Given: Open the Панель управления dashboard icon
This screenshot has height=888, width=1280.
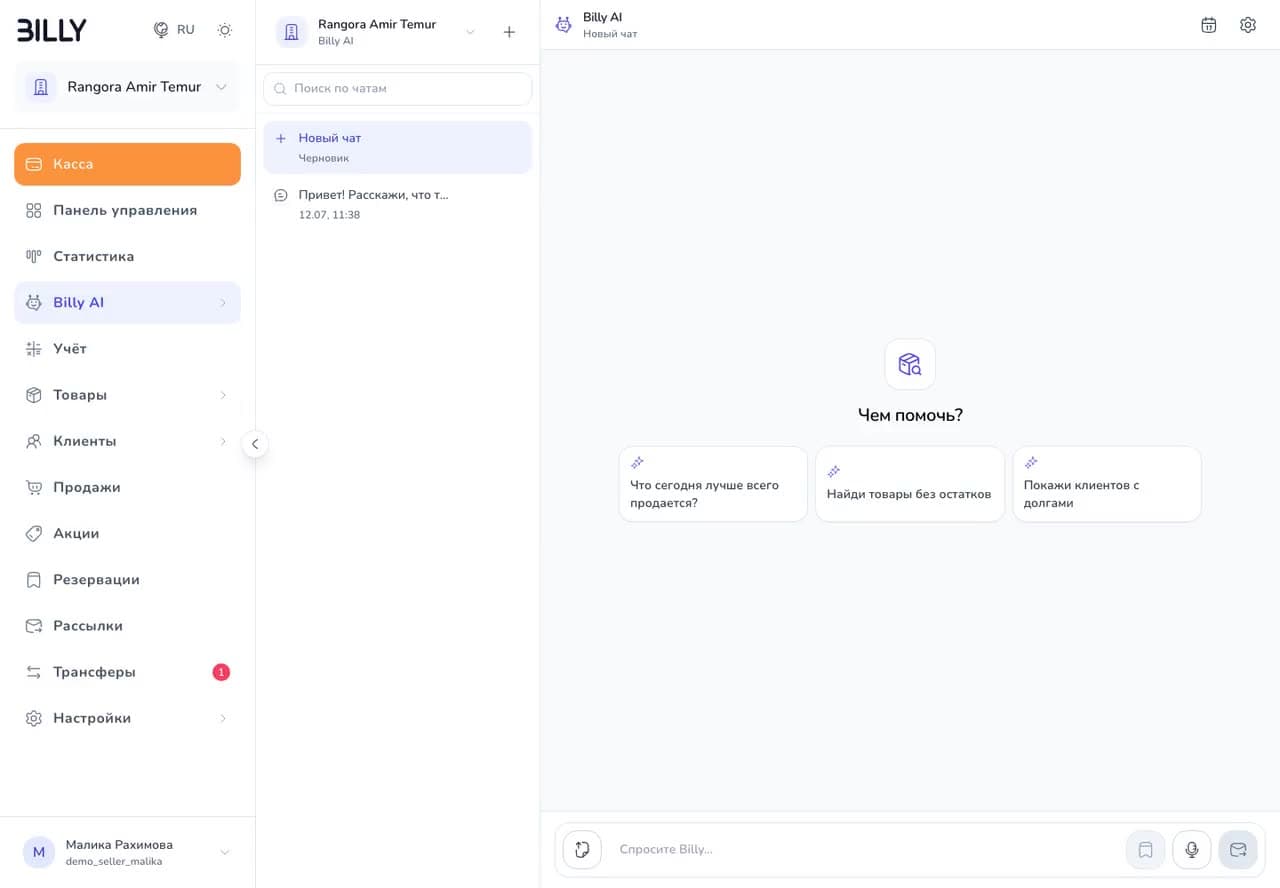Looking at the screenshot, I should 34,210.
